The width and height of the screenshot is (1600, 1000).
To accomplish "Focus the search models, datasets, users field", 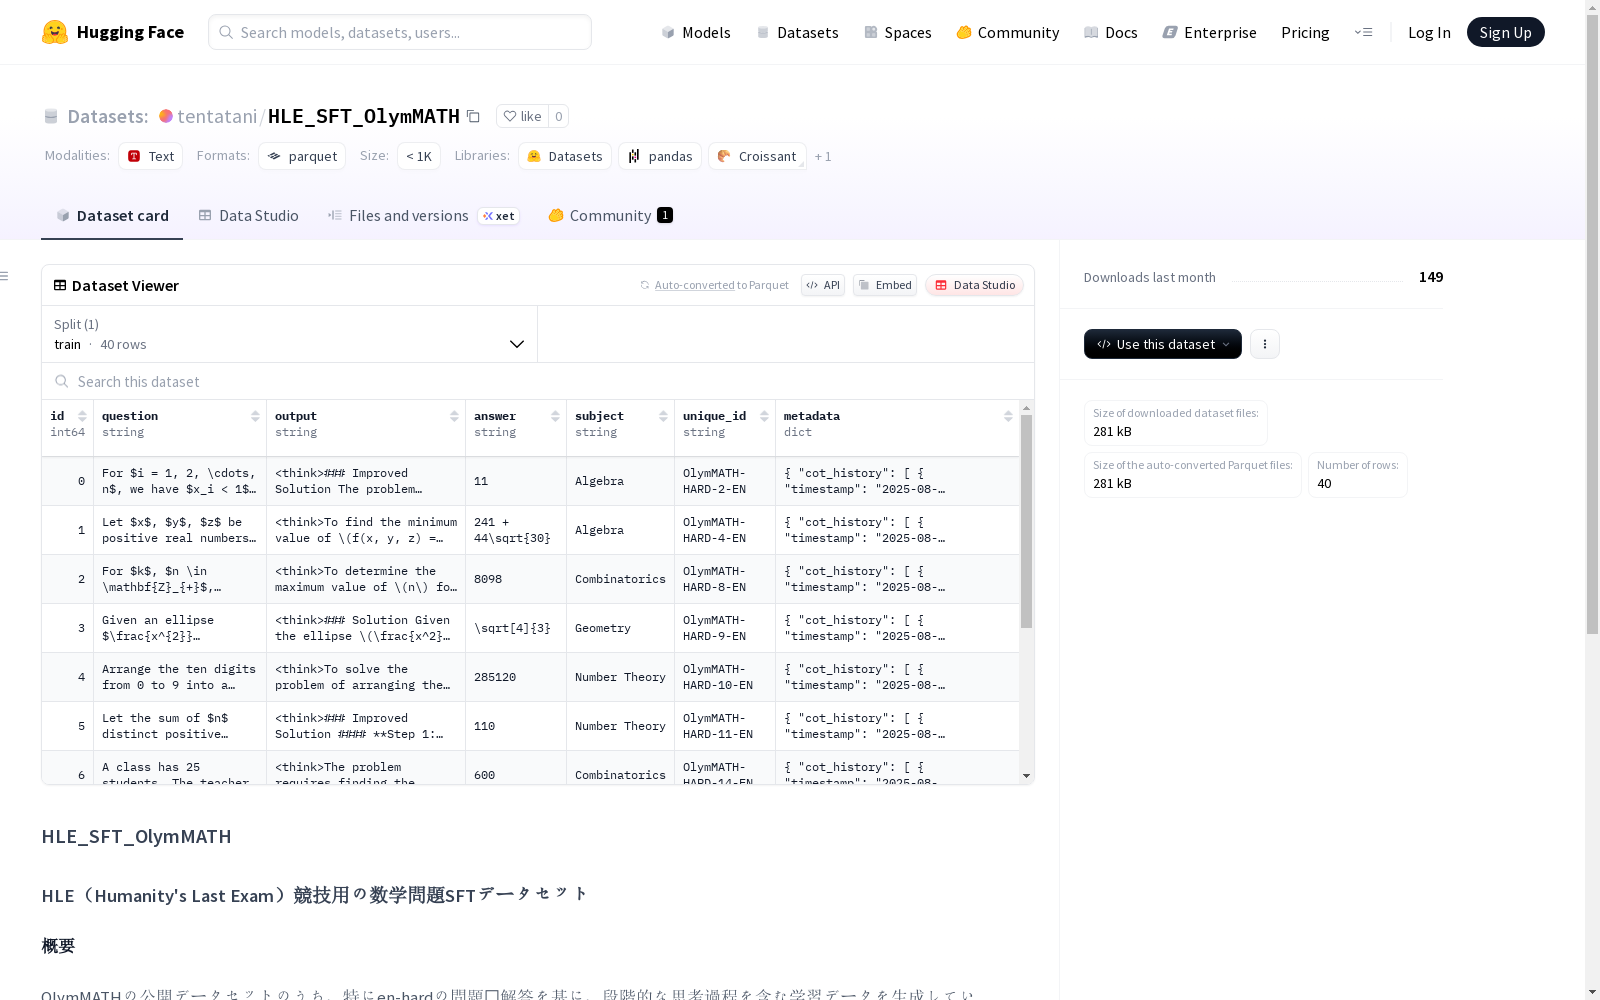I will [x=400, y=32].
